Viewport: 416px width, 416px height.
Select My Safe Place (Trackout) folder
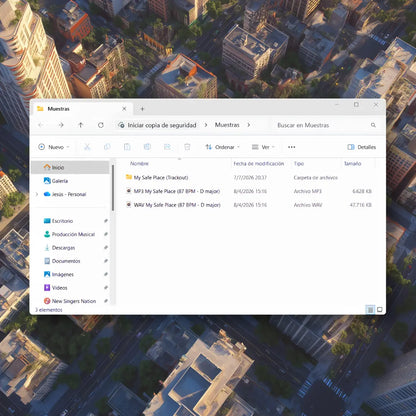coord(248,178)
